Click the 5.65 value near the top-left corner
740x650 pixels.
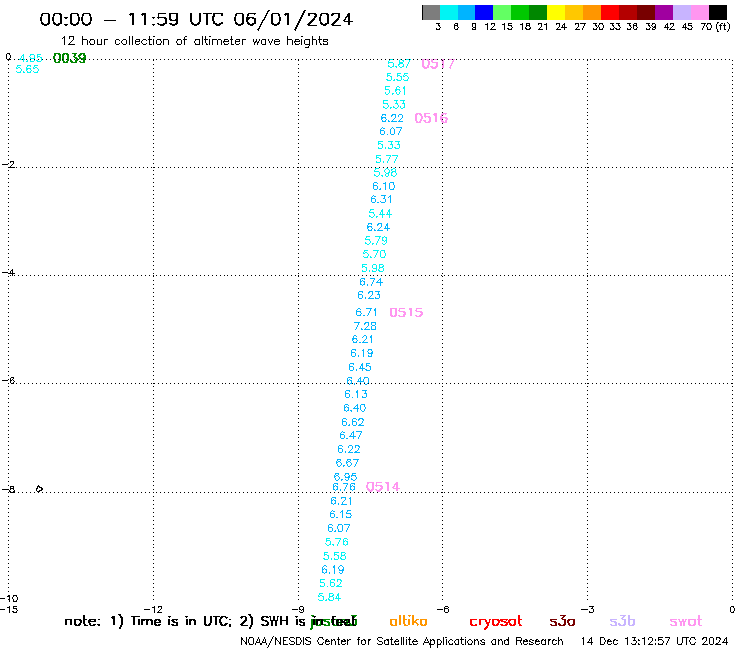(x=27, y=69)
